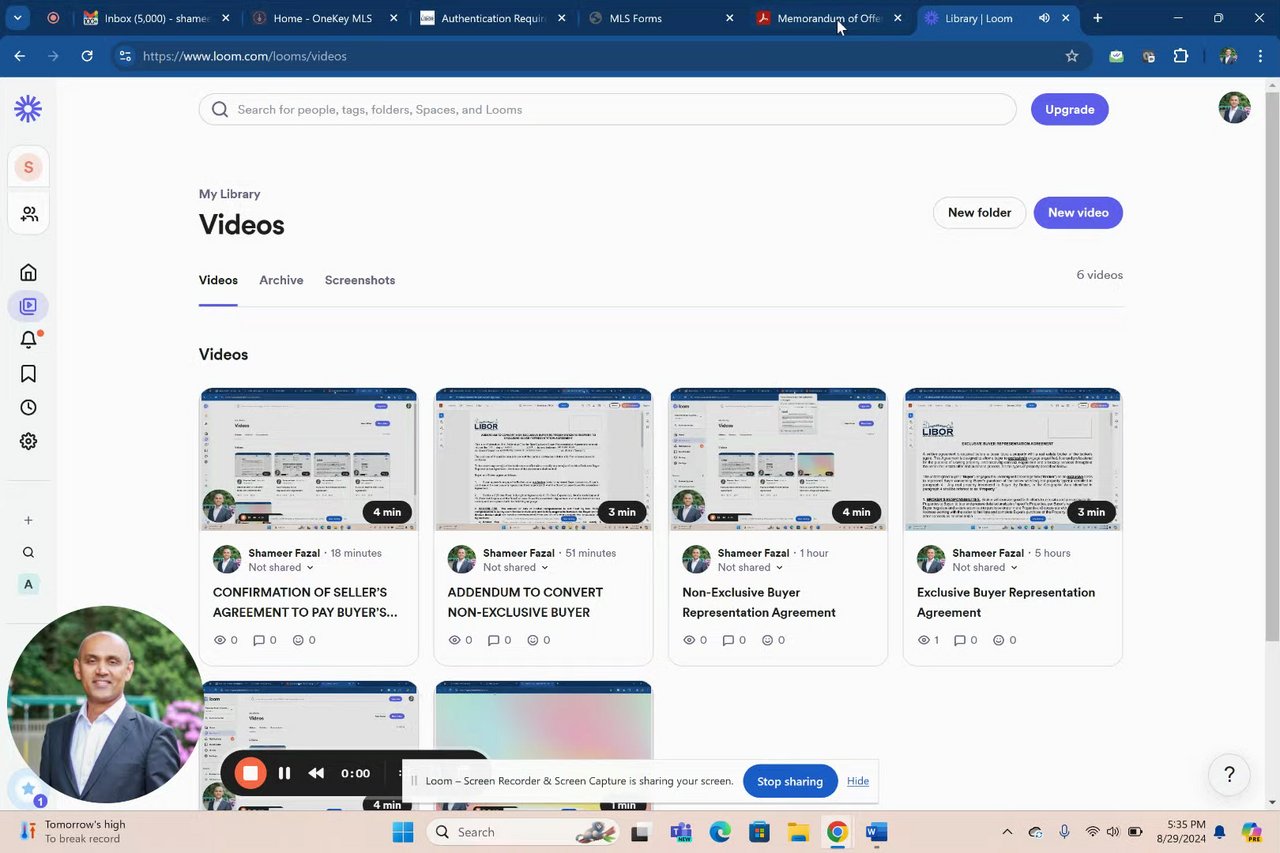1280x853 pixels.
Task: View site information icon in address bar
Action: pos(125,56)
